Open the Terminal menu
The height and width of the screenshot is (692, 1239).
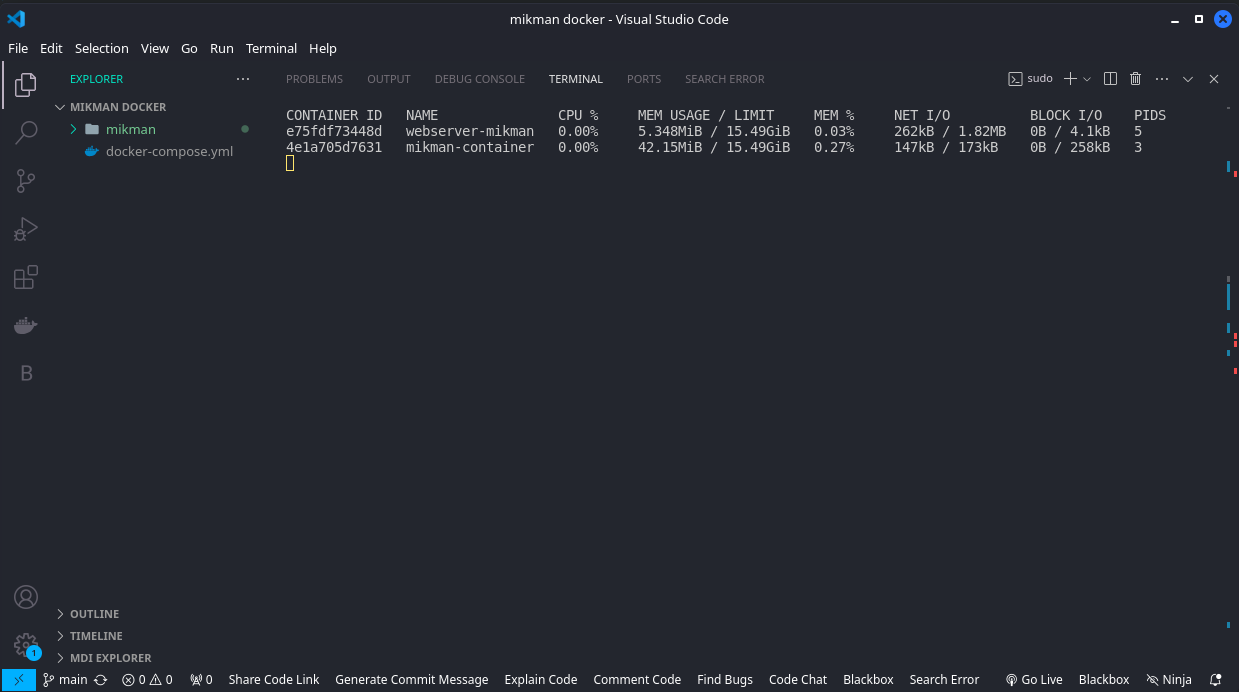272,48
